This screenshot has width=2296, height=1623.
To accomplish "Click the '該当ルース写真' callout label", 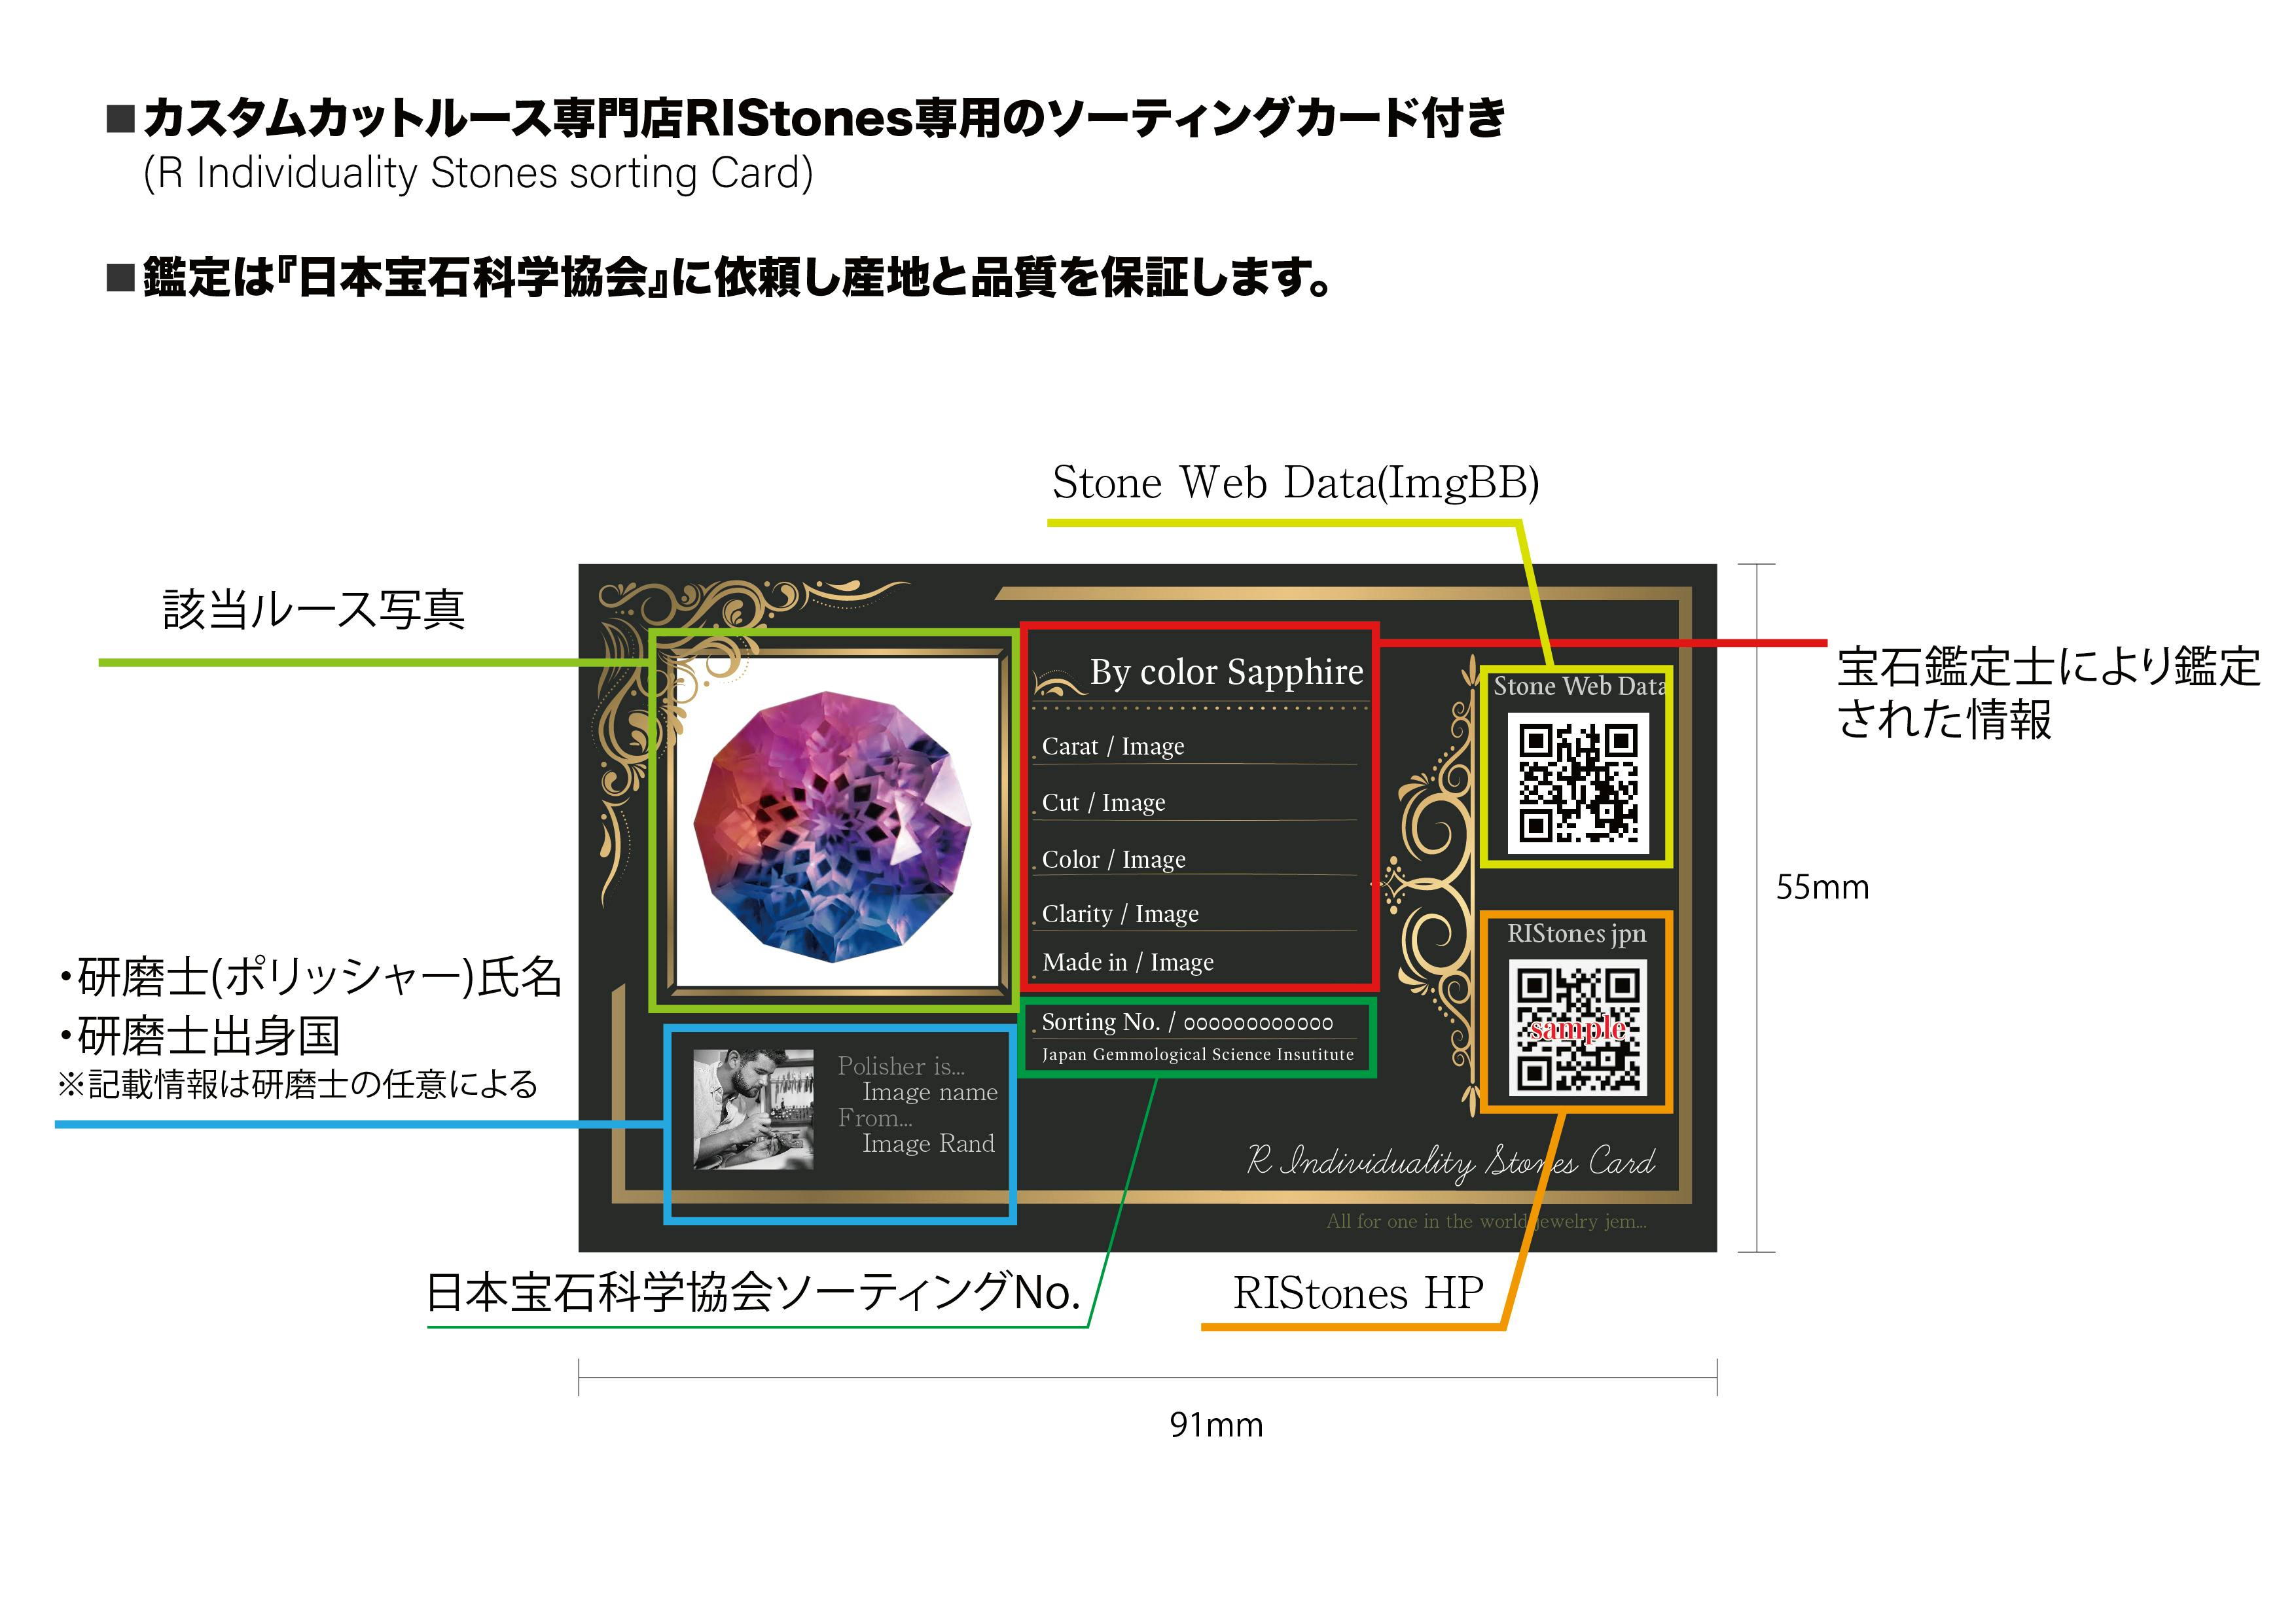I will pyautogui.click(x=313, y=610).
